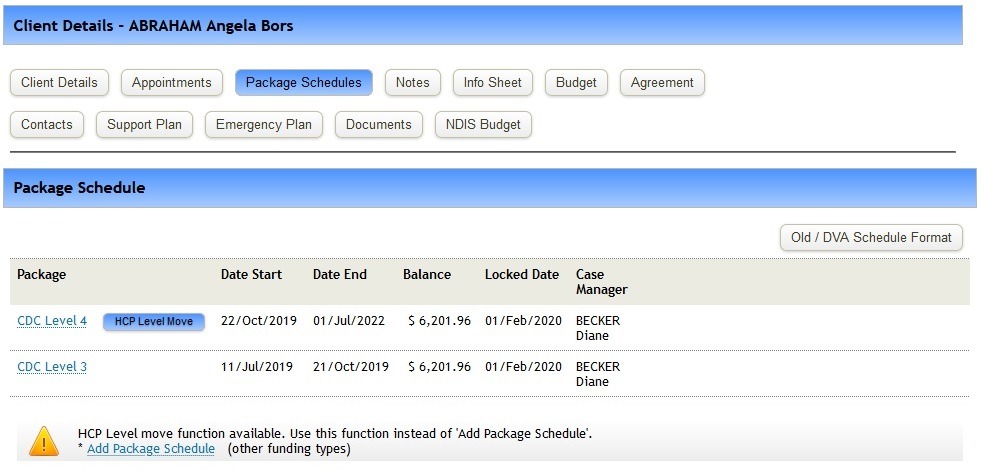Show the Support Plan tab
Screen dimensions: 984x473
[x=145, y=125]
